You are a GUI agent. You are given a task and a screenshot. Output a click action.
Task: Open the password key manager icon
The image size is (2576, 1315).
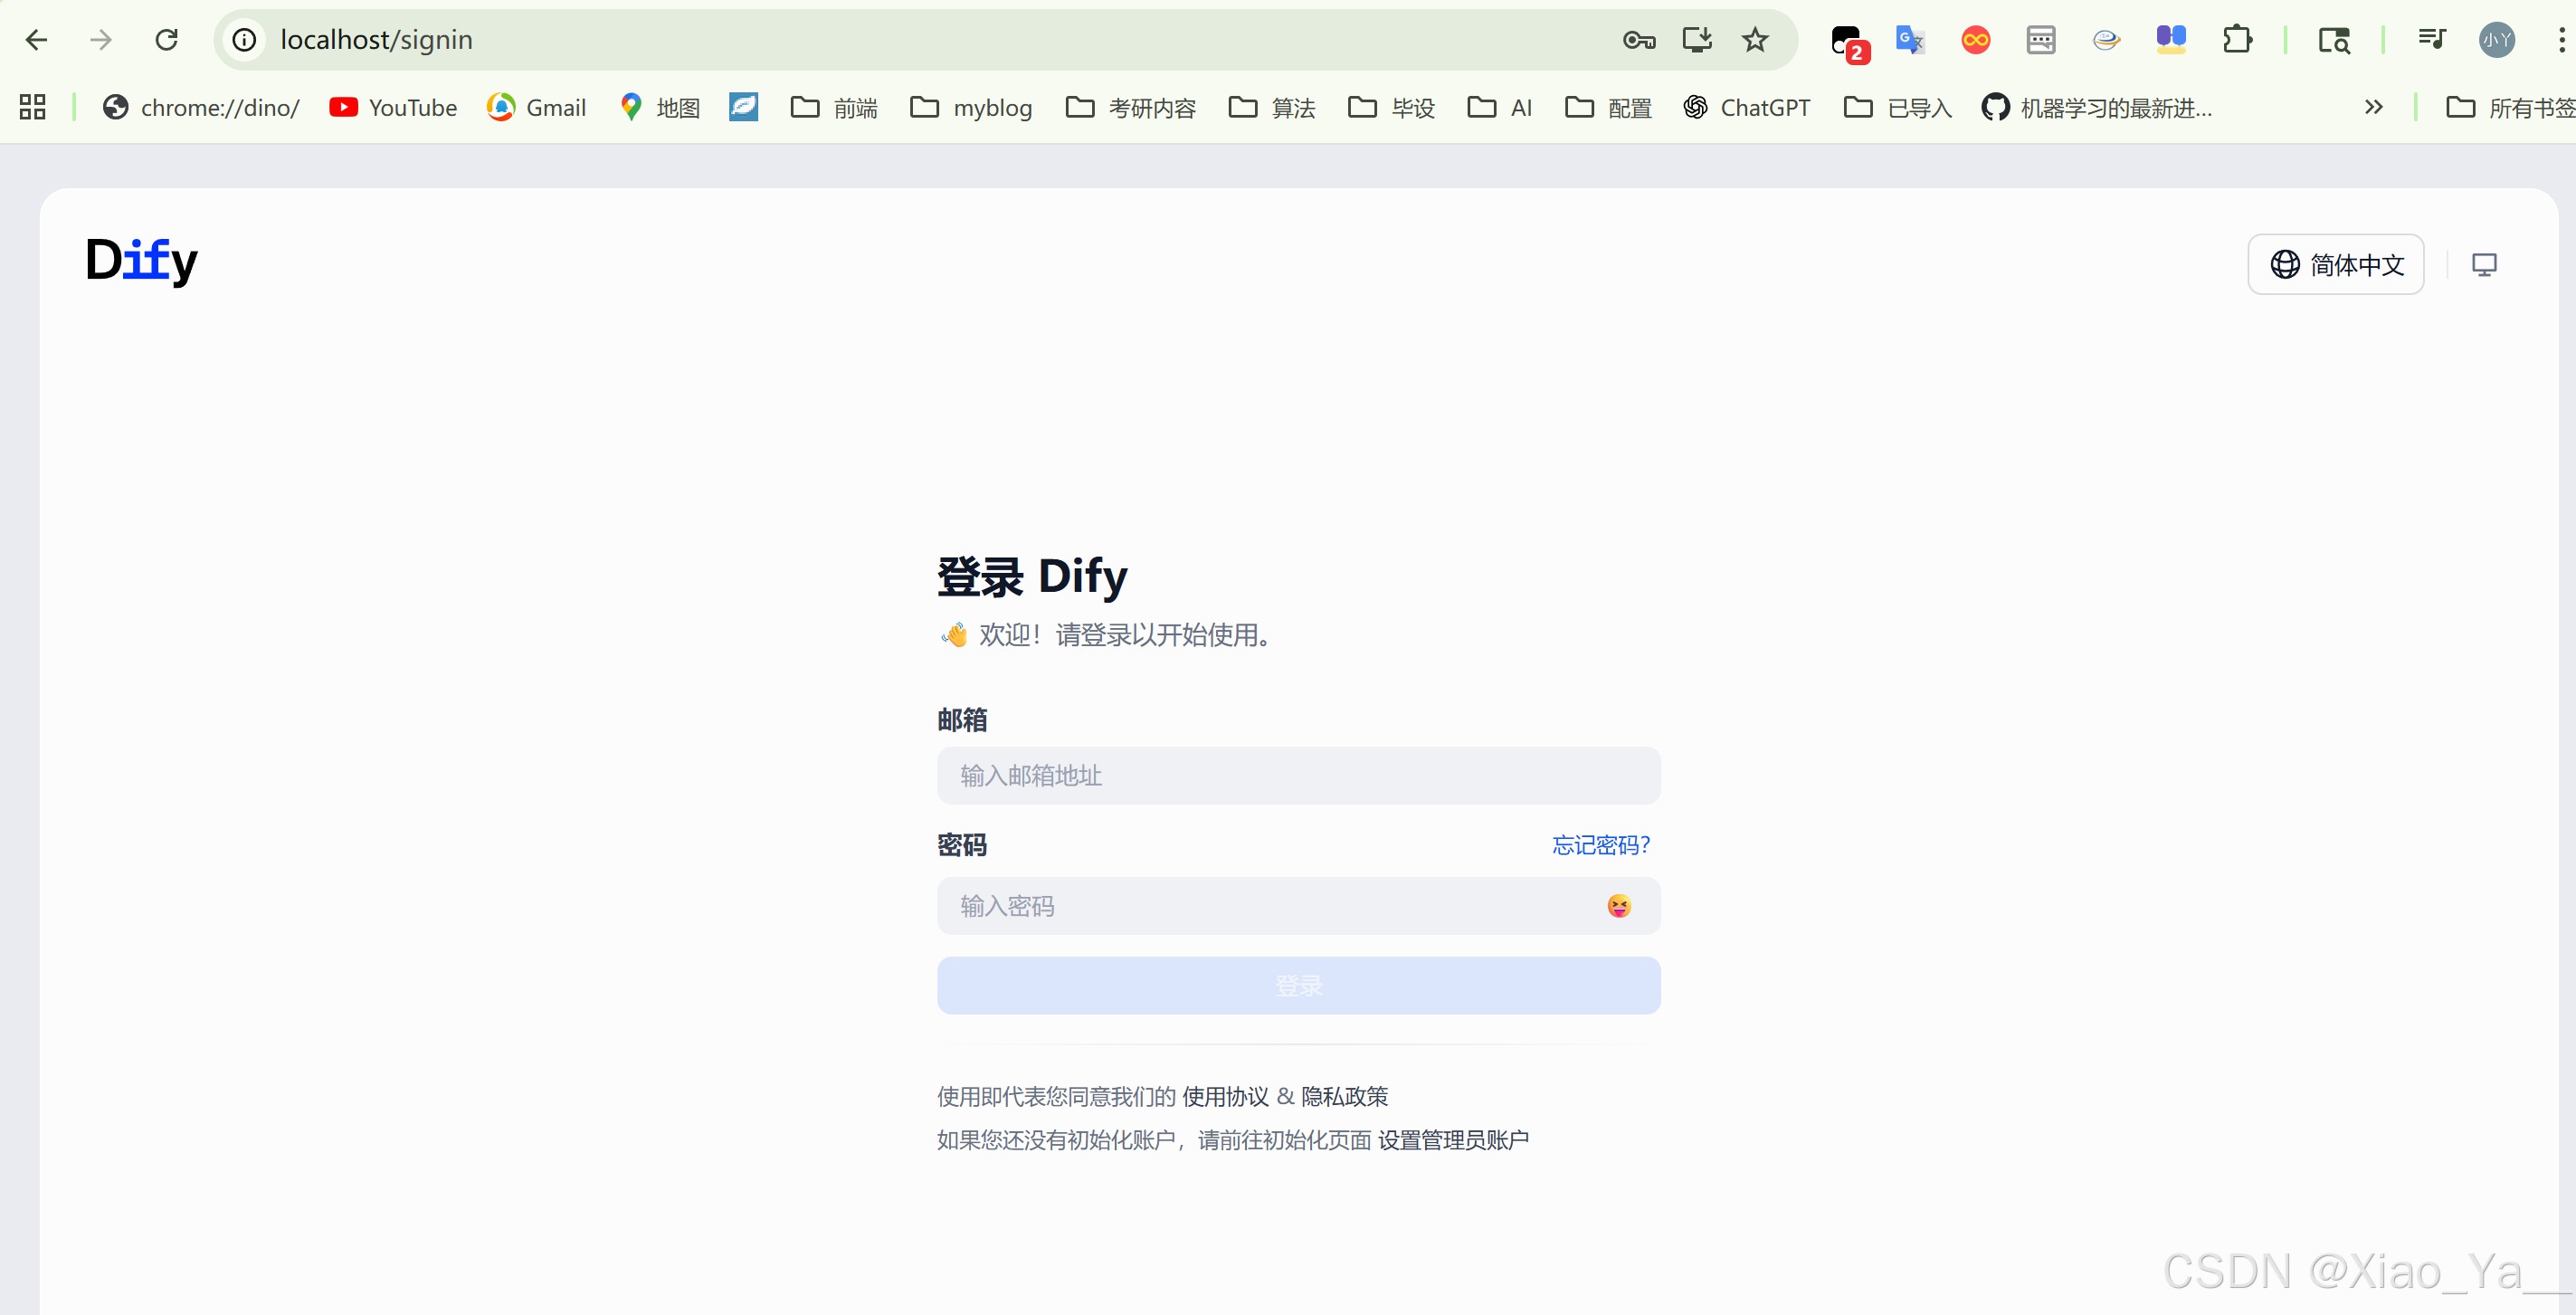(1638, 40)
